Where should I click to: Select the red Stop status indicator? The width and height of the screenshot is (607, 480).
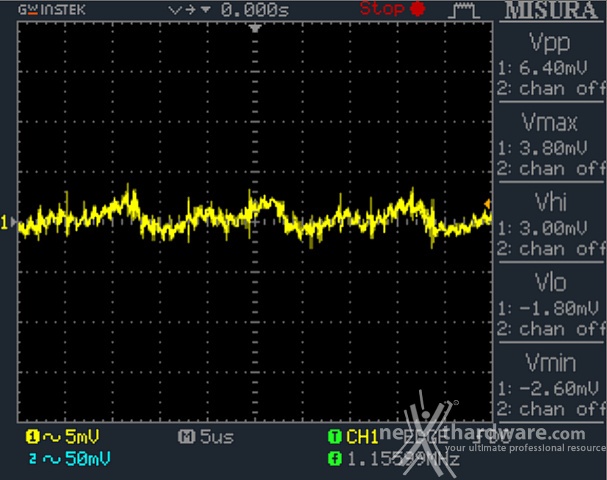tap(393, 9)
